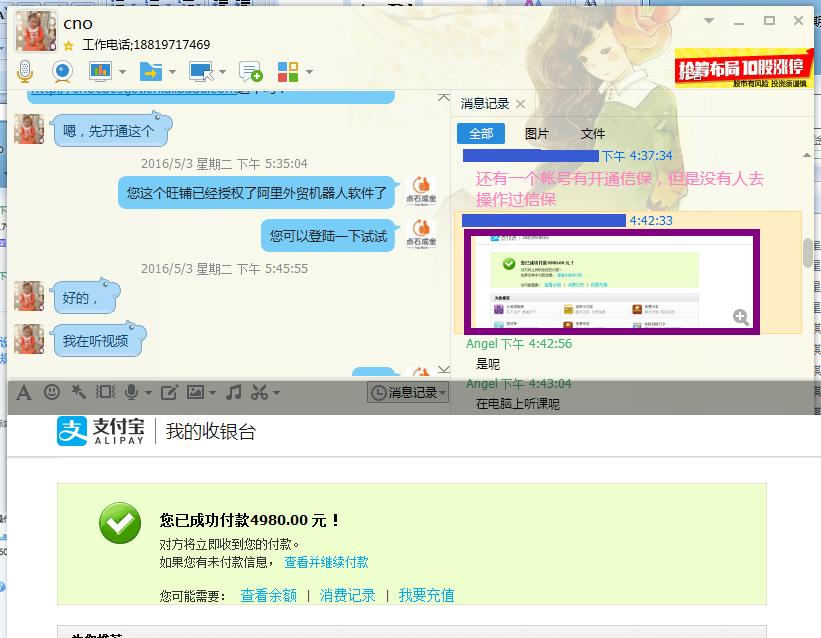The image size is (821, 638).
Task: Click the work phone number 18819717469
Action: click(172, 45)
